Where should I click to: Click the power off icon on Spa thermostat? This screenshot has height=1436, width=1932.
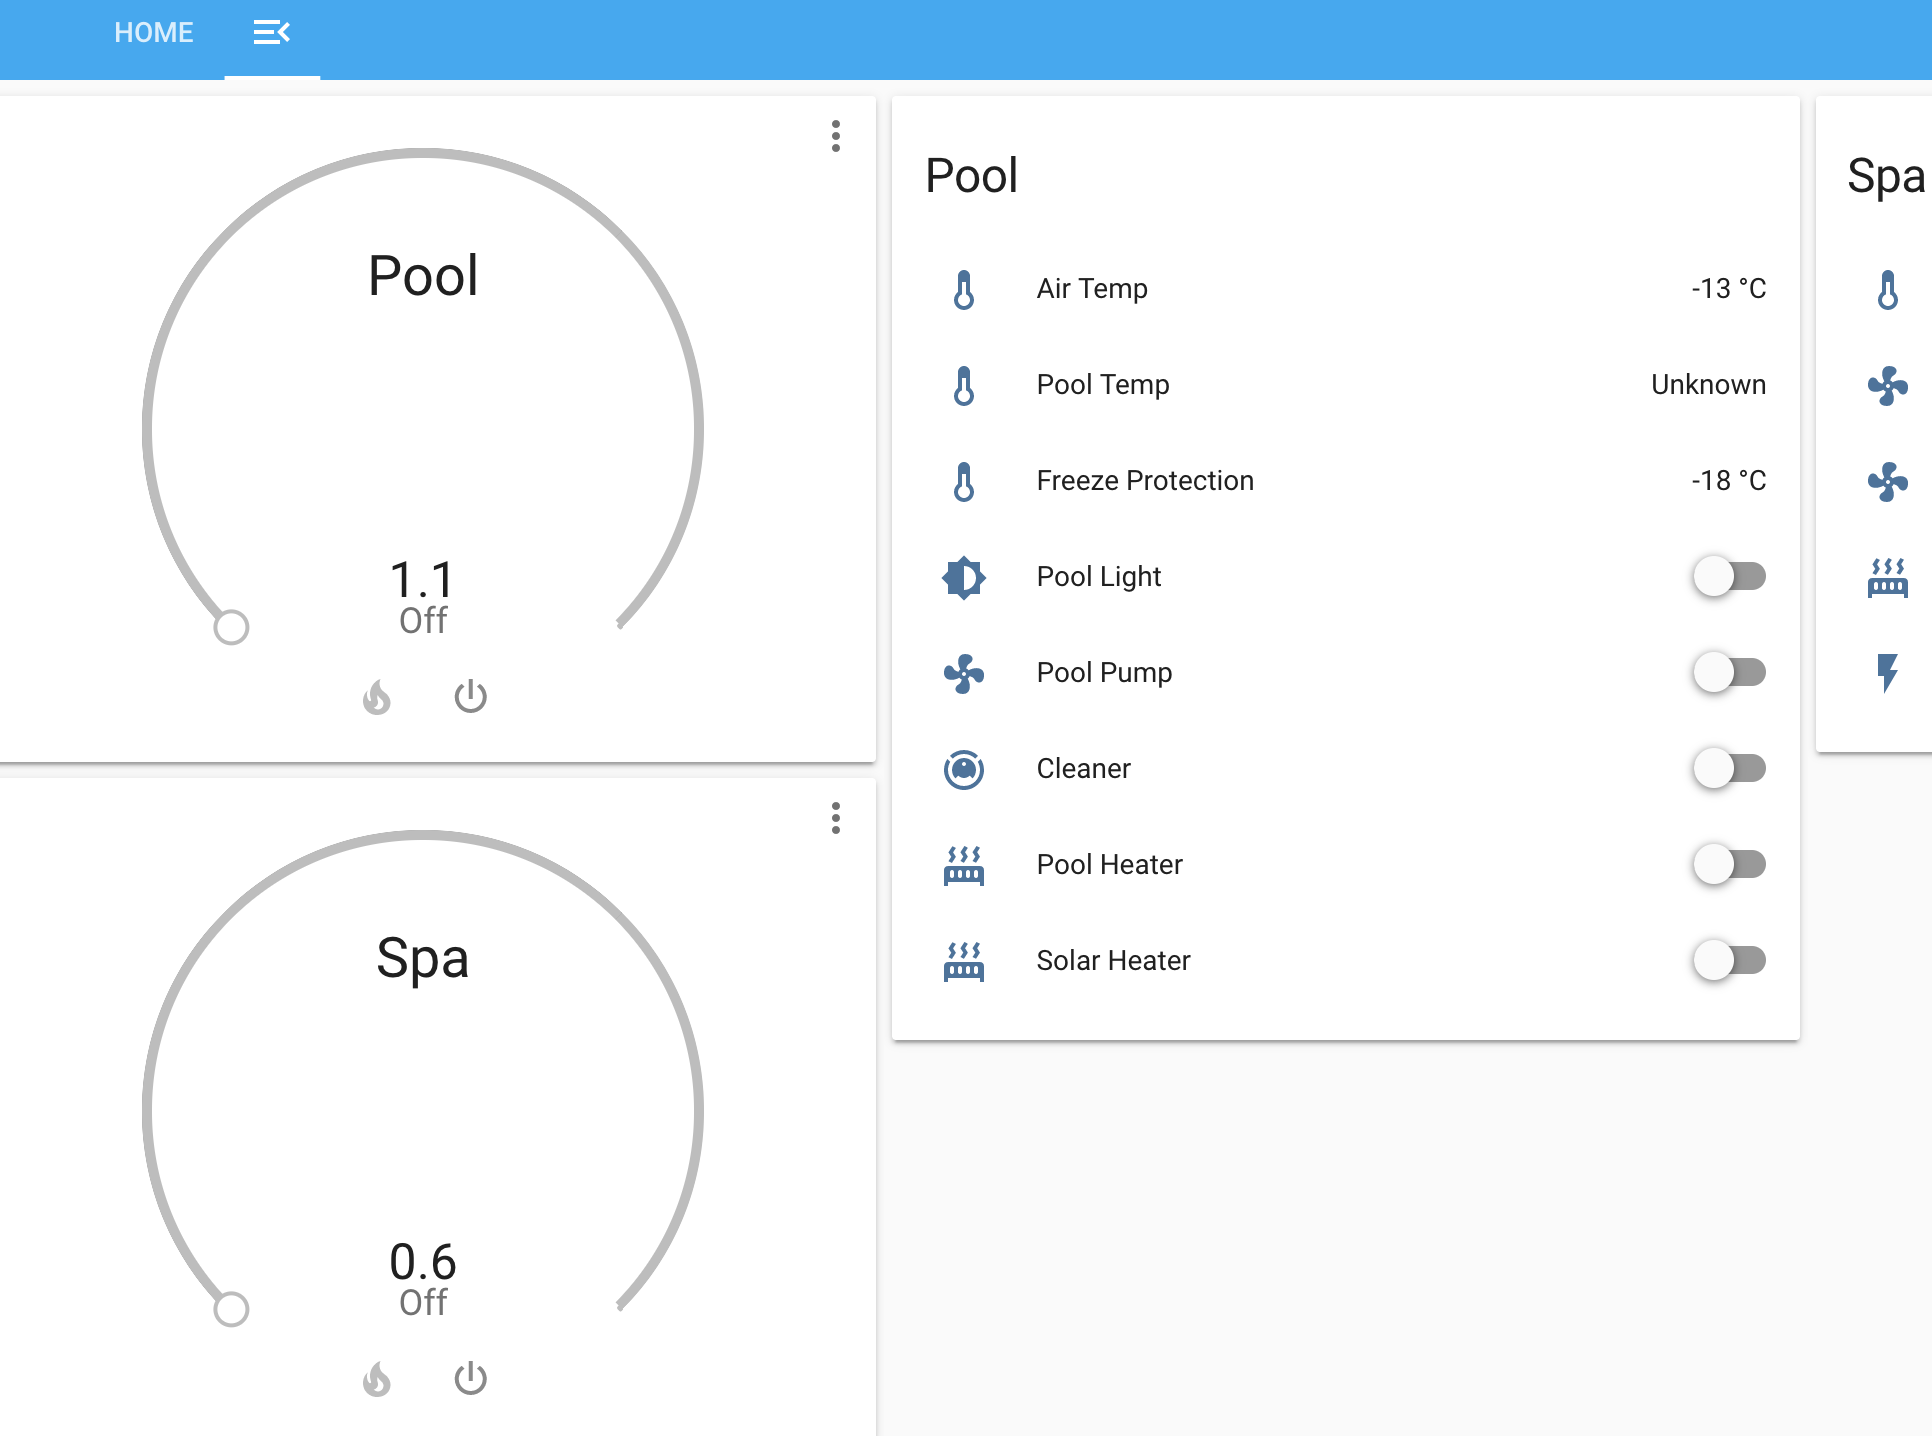(470, 1379)
